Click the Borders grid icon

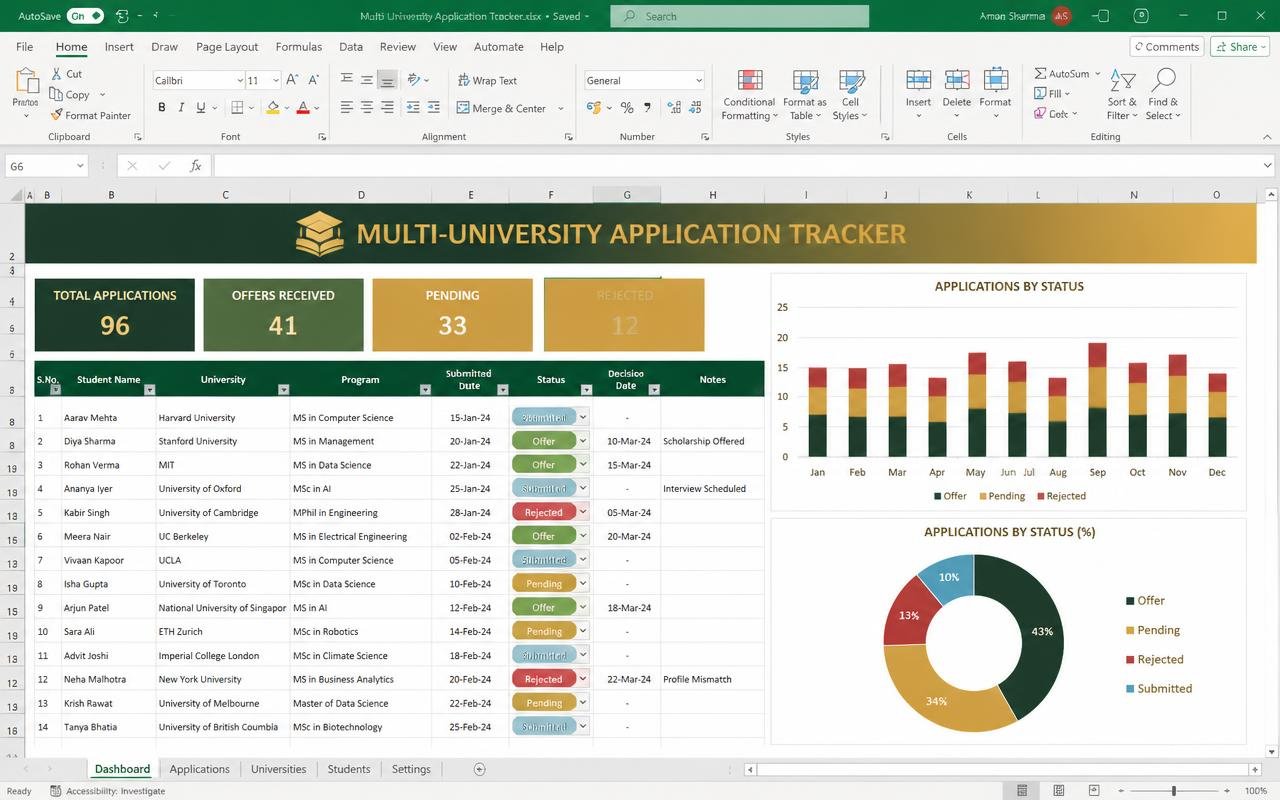tap(237, 108)
